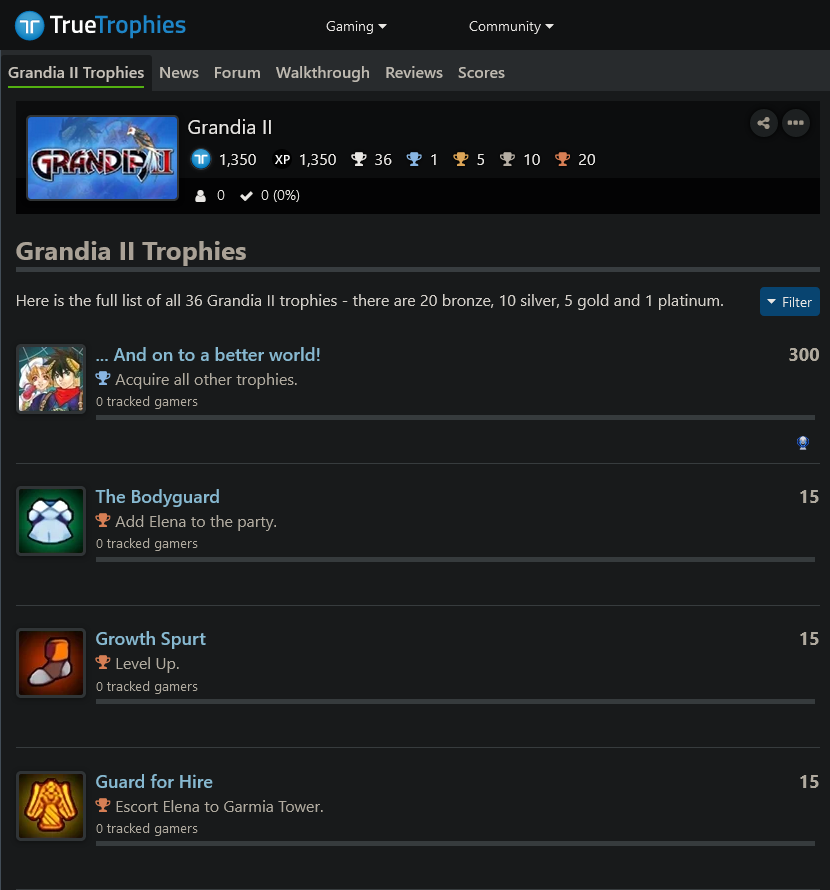This screenshot has width=830, height=890.
Task: Open the Community dropdown menu
Action: pyautogui.click(x=511, y=26)
